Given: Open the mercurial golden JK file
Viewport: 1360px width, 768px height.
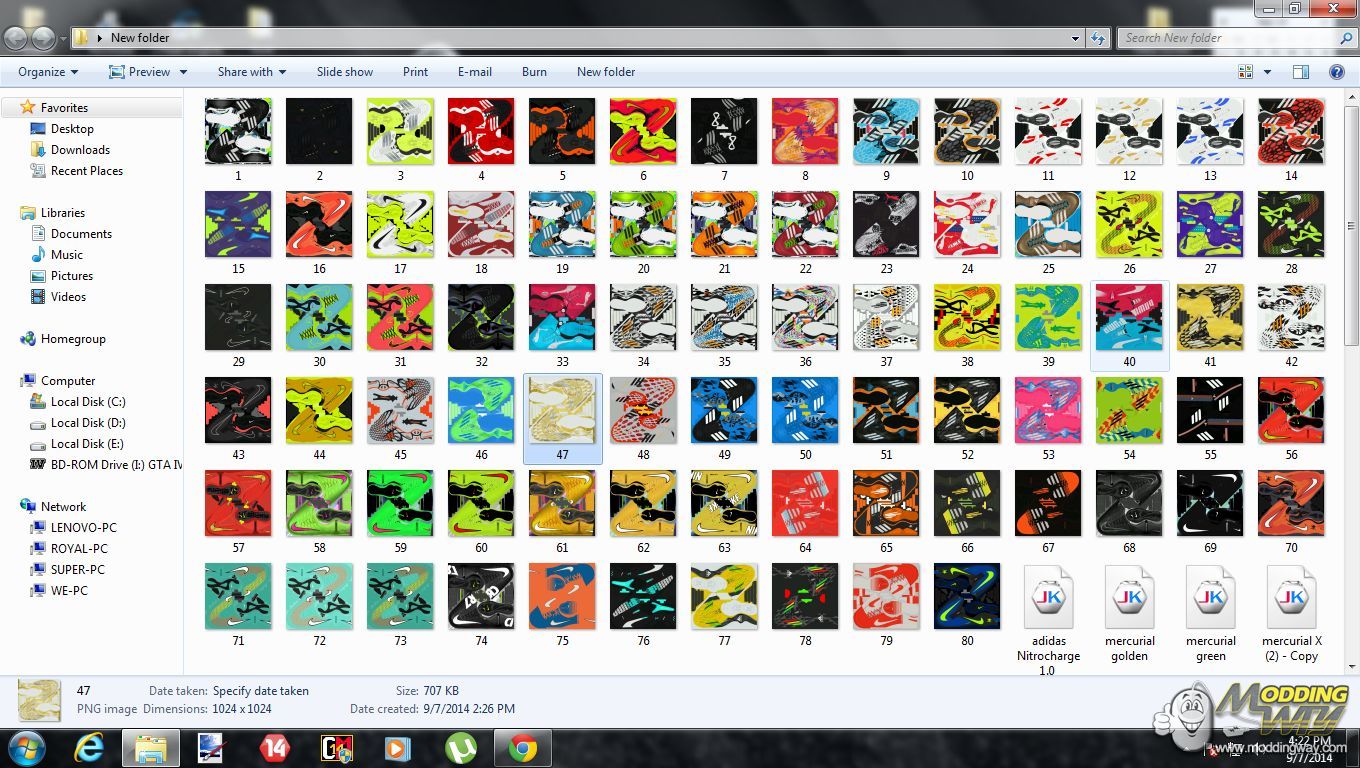Looking at the screenshot, I should (x=1129, y=598).
